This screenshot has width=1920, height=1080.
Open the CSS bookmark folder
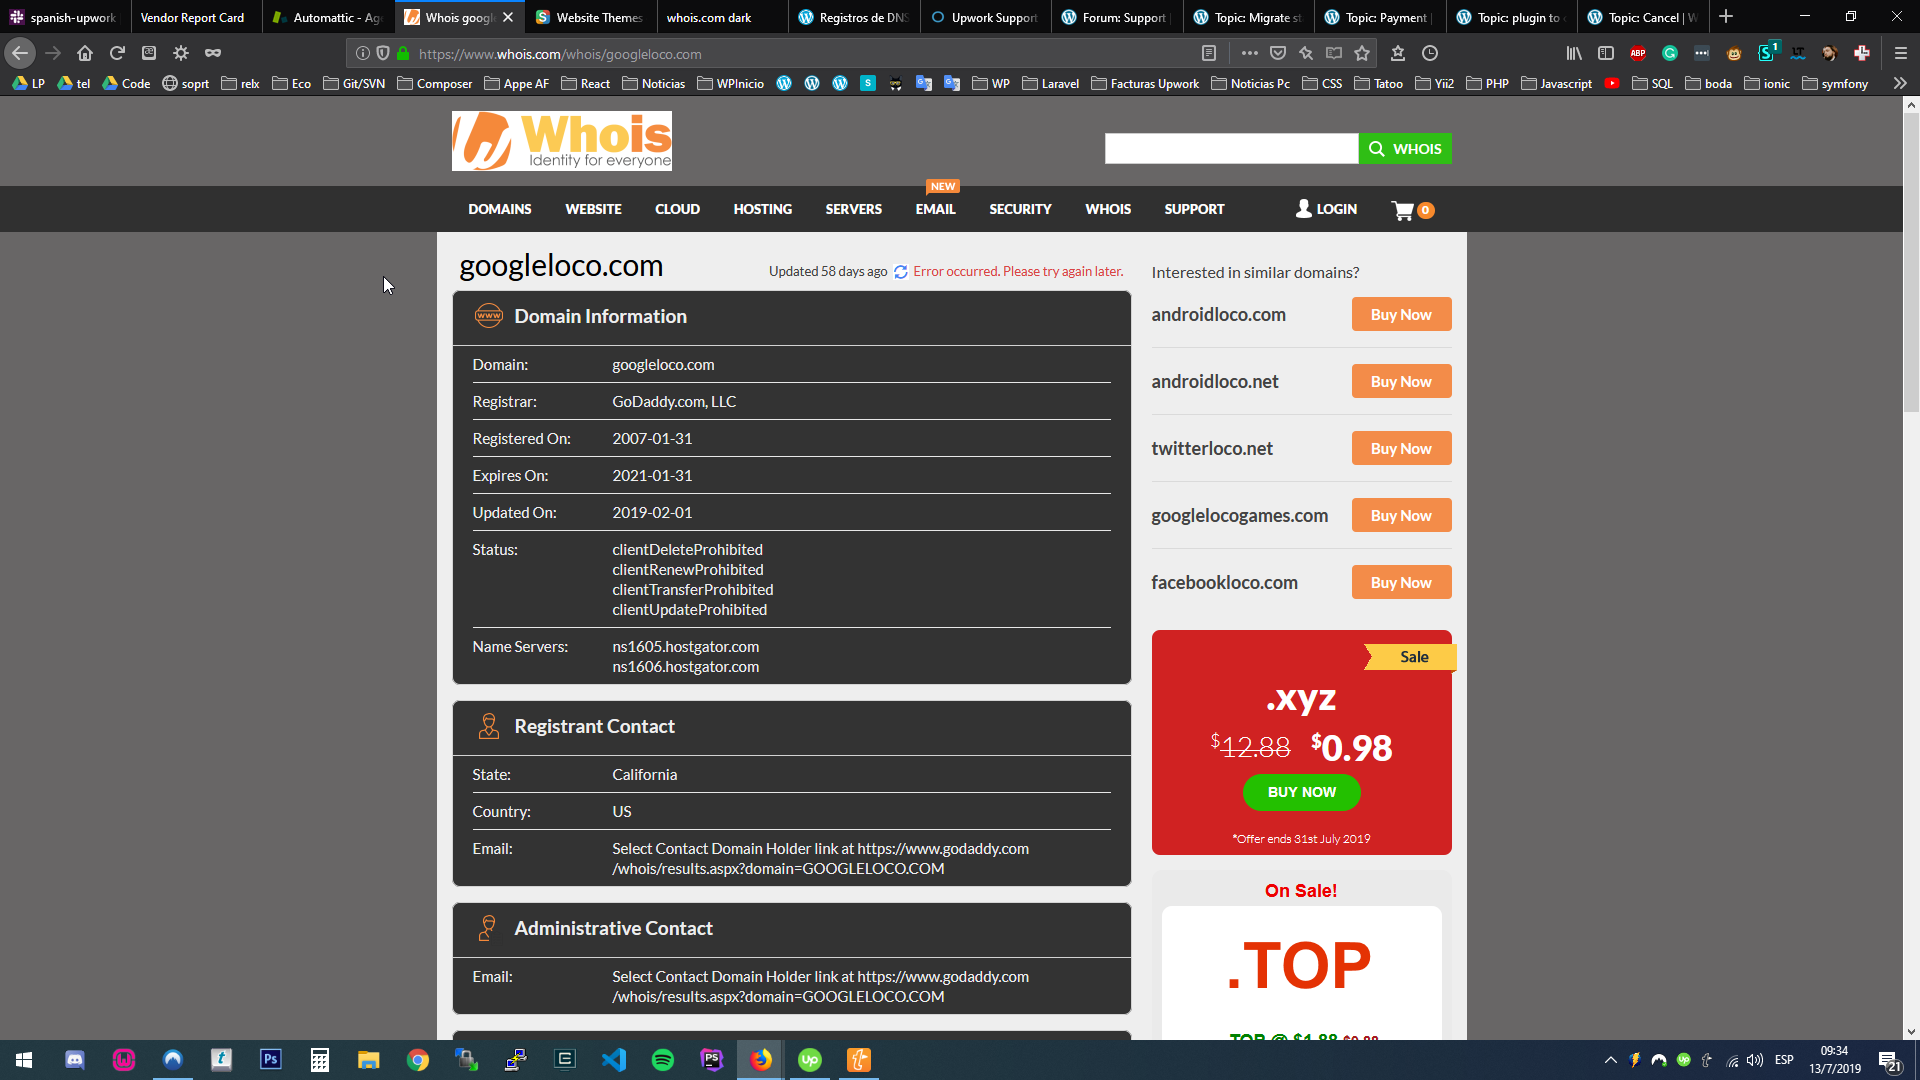tap(1322, 83)
